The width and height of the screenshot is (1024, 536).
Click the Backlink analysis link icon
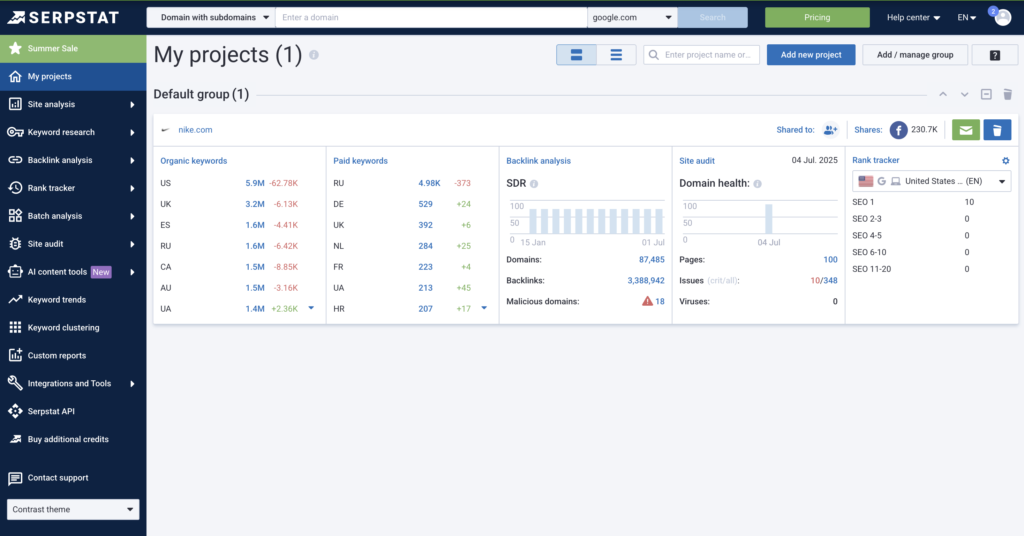click(x=15, y=160)
